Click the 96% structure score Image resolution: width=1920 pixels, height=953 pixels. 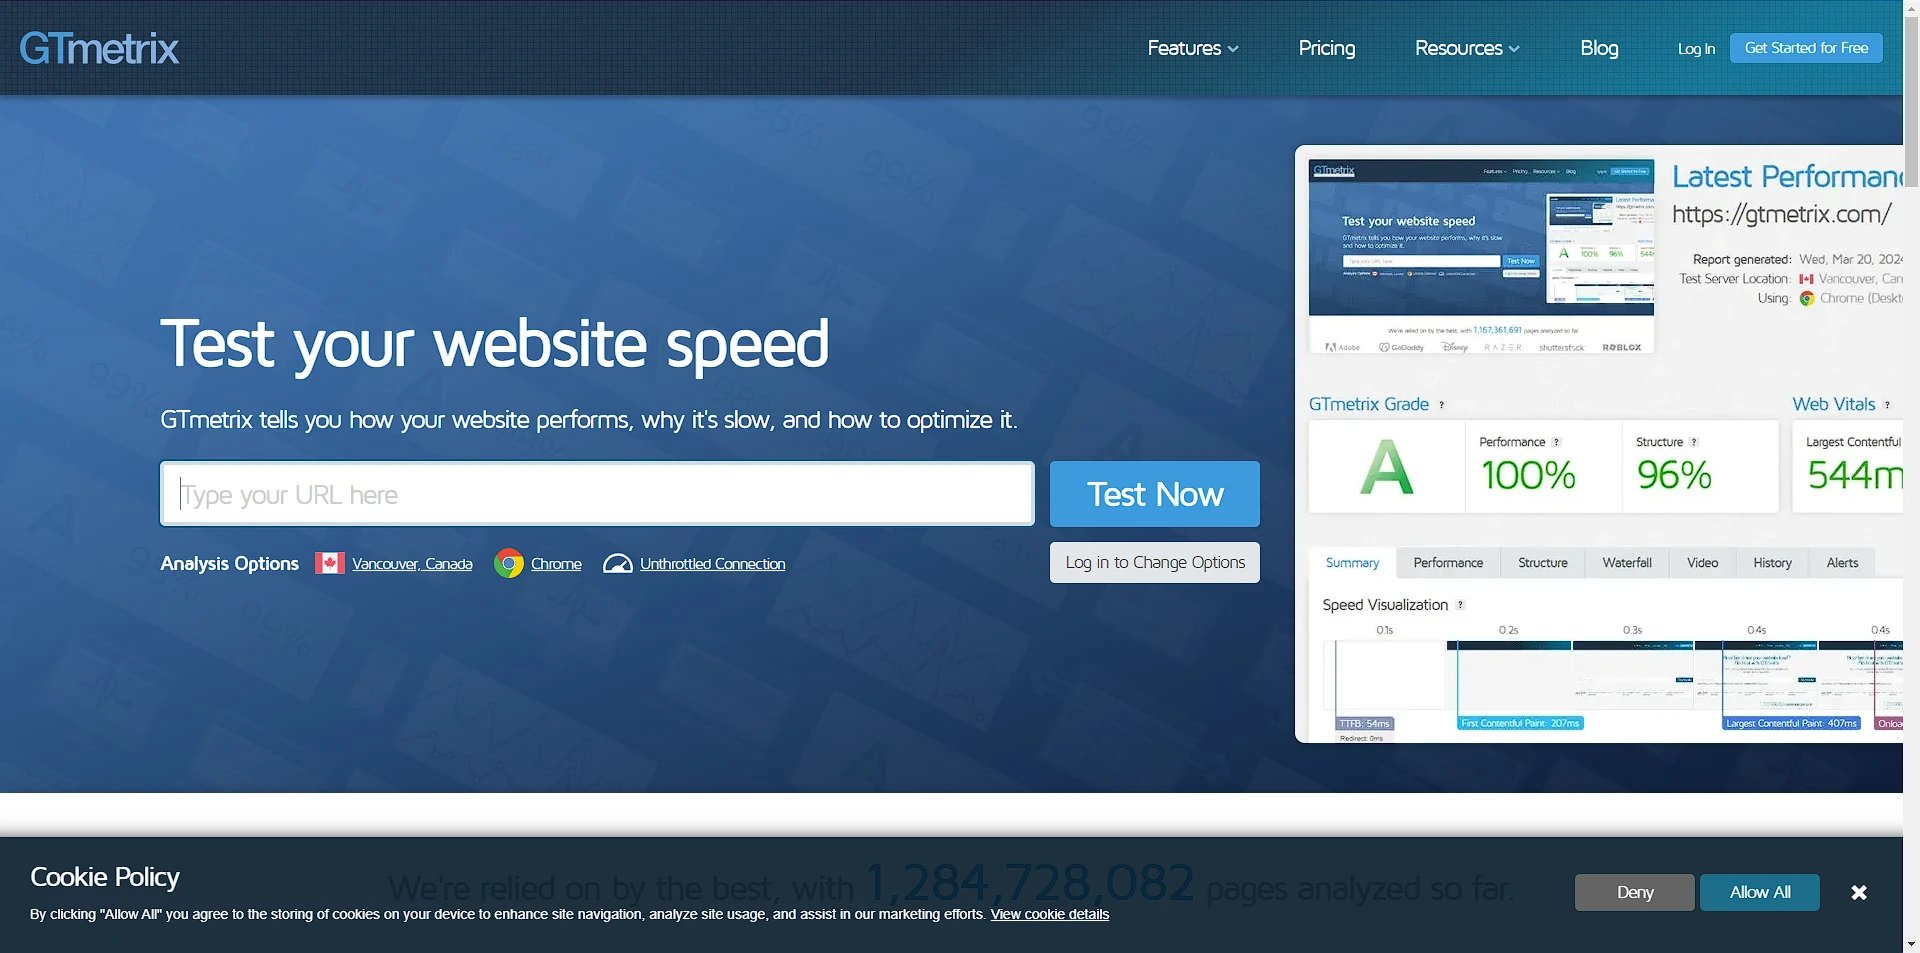1674,475
